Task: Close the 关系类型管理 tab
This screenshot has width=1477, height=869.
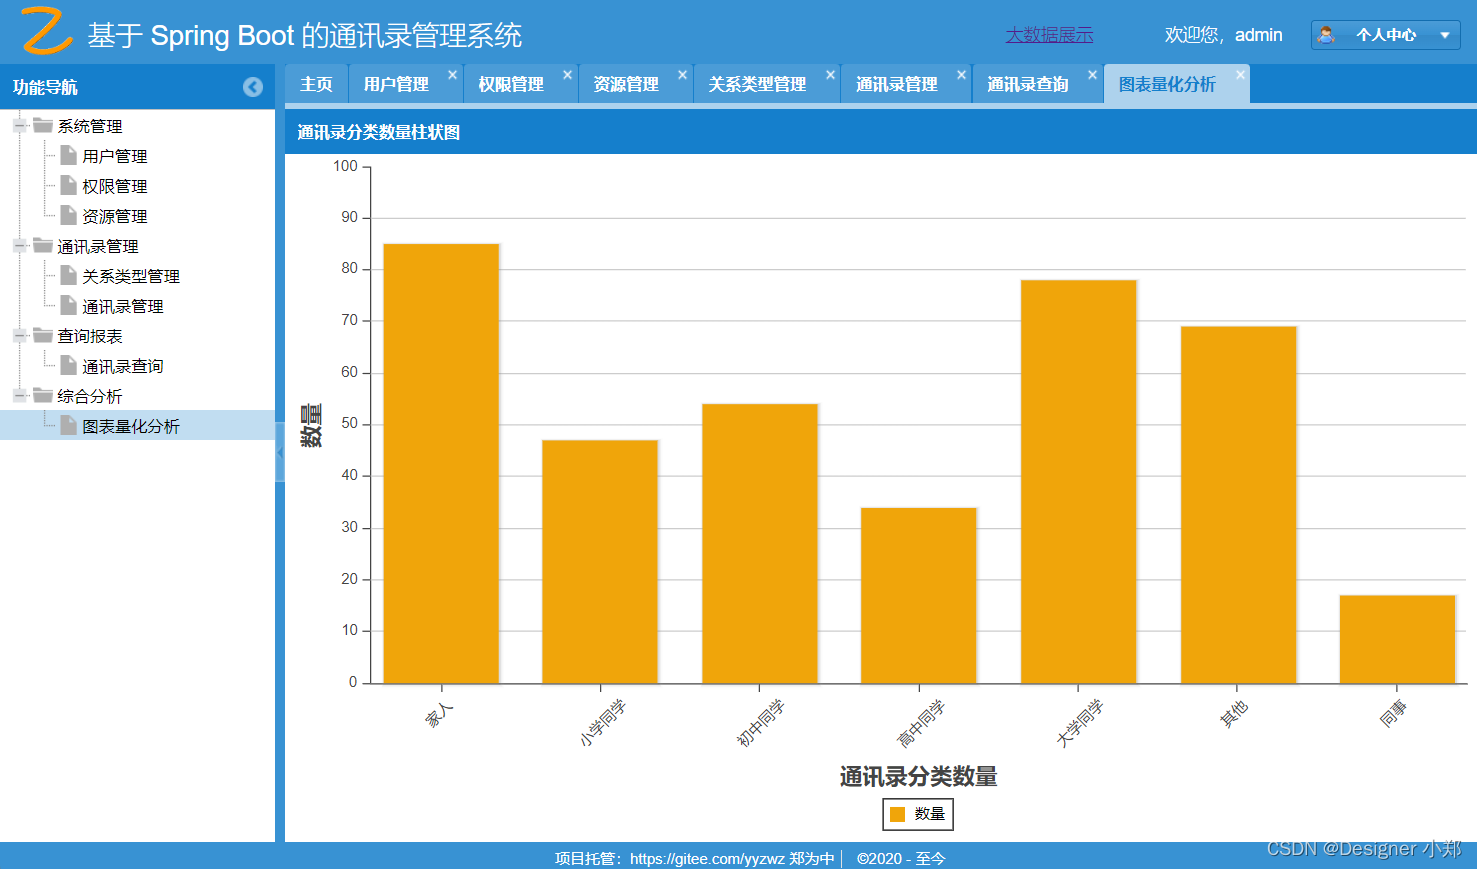Action: click(x=830, y=75)
